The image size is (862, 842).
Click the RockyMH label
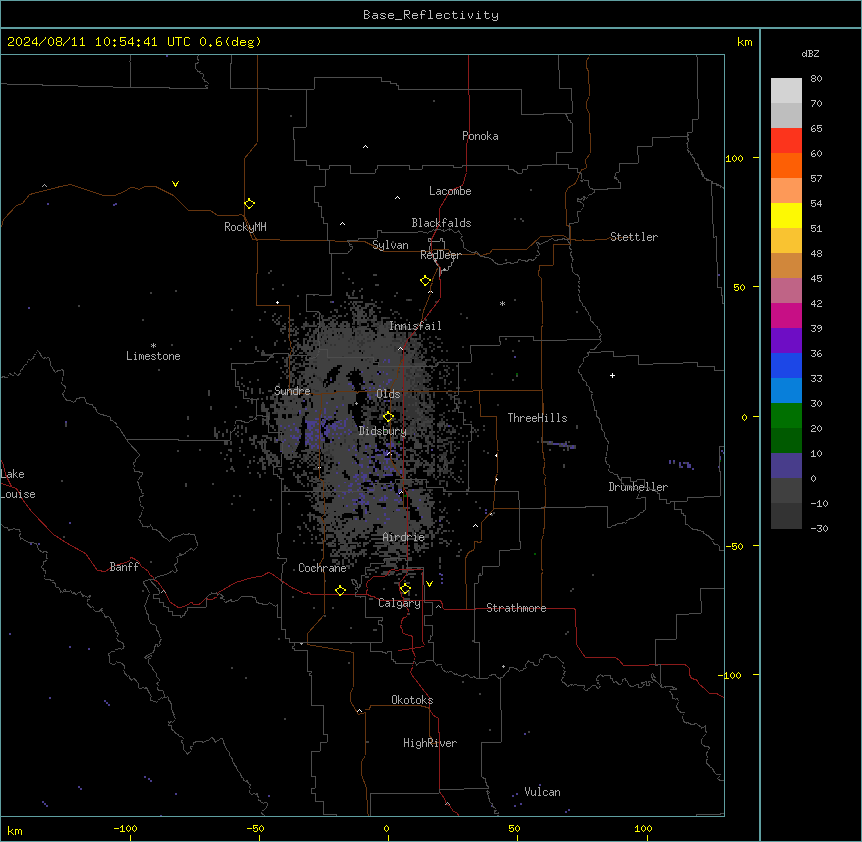pyautogui.click(x=245, y=227)
